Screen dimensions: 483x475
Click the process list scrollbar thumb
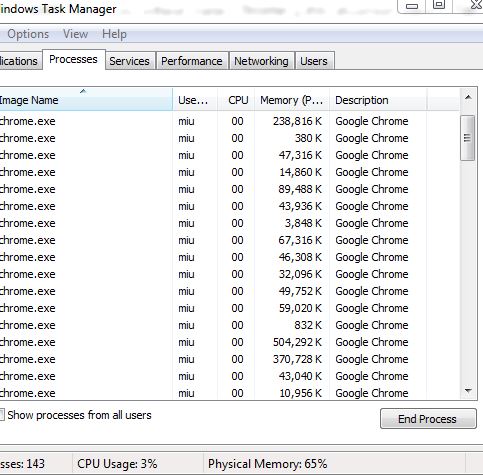468,138
